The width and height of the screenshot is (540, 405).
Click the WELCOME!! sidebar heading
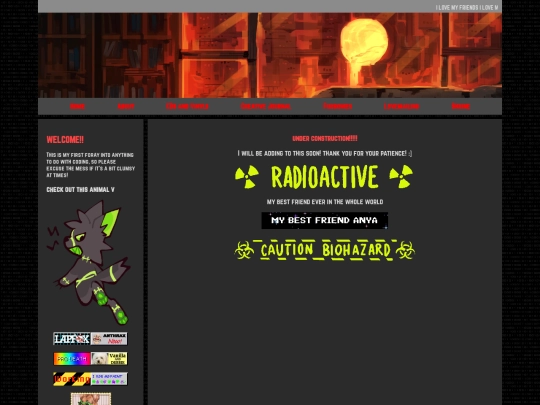65,140
